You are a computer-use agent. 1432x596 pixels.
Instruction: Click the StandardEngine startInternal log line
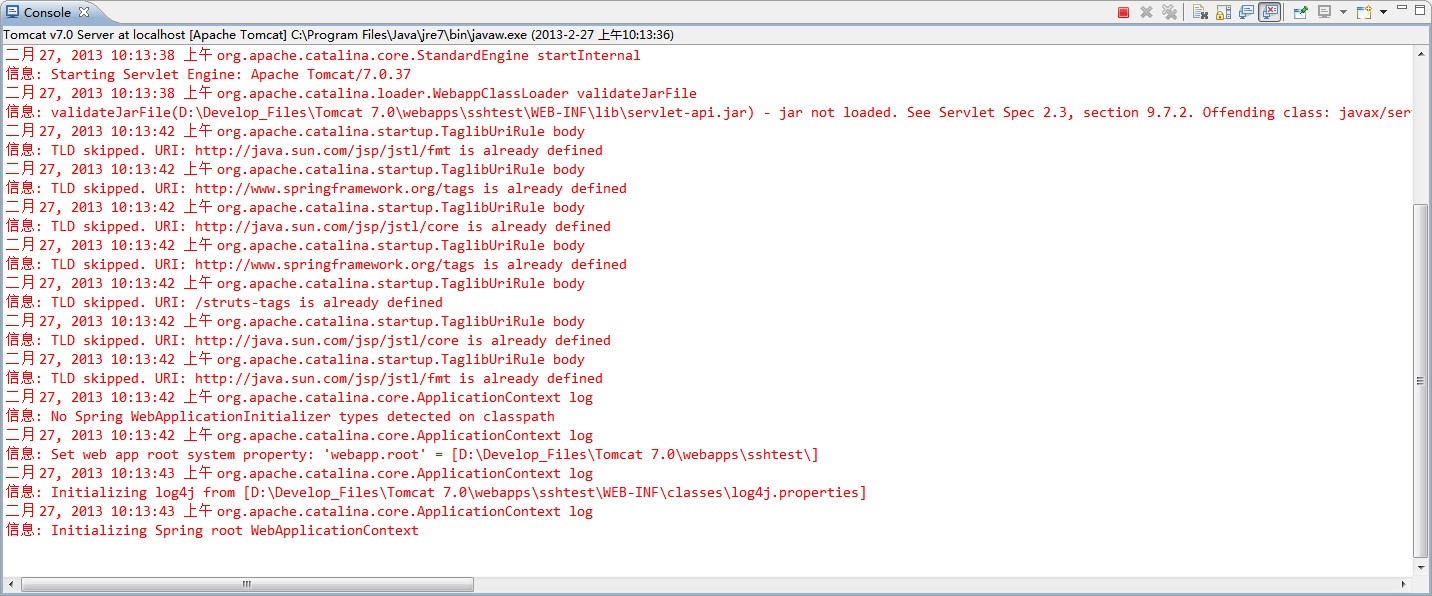point(322,55)
